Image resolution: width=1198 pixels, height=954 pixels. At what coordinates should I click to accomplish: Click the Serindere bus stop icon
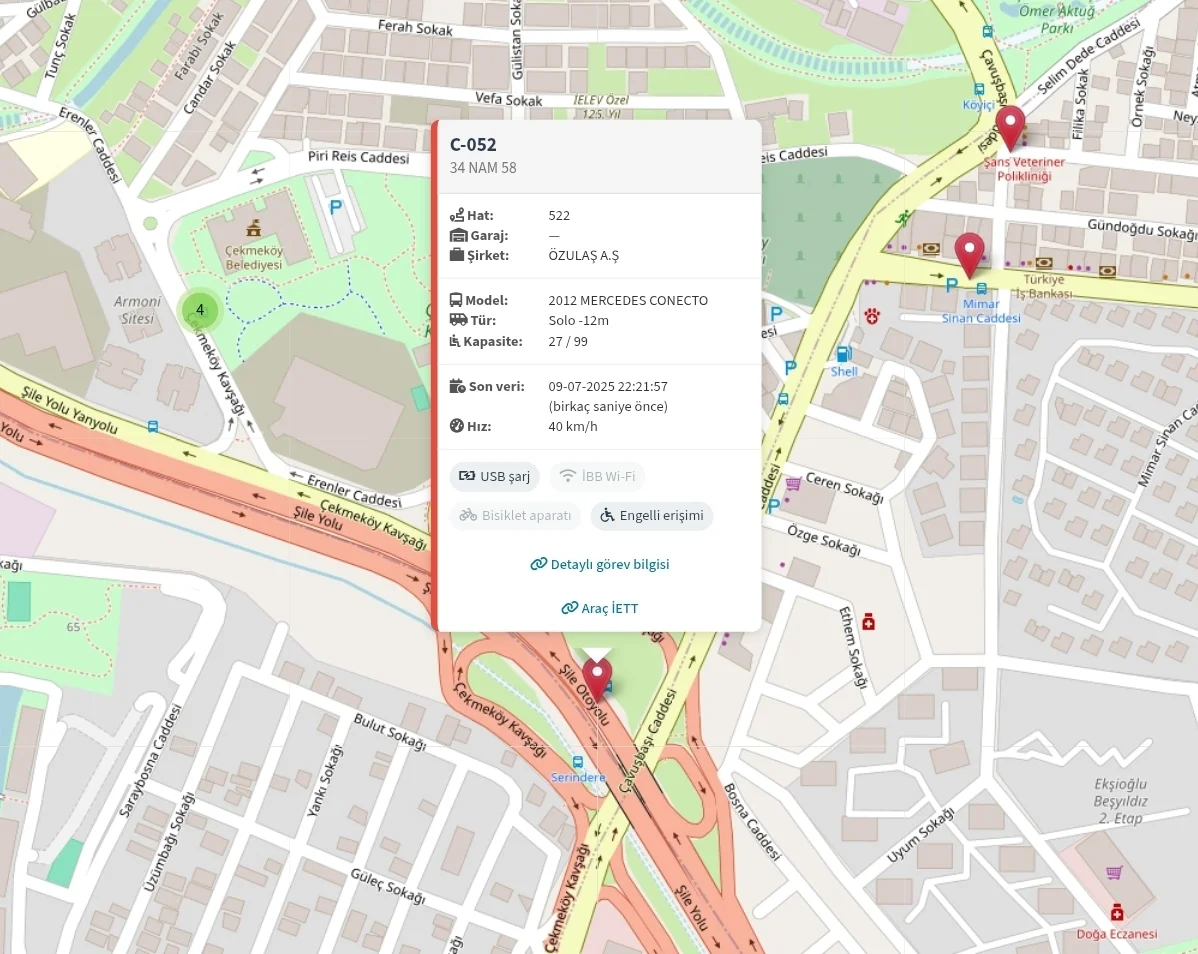[x=577, y=761]
